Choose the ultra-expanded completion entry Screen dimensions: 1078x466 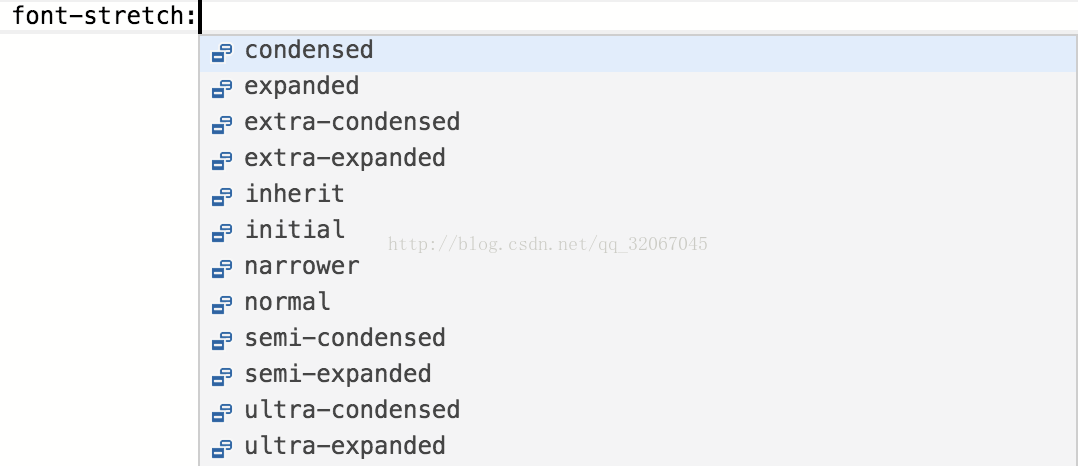click(638, 449)
